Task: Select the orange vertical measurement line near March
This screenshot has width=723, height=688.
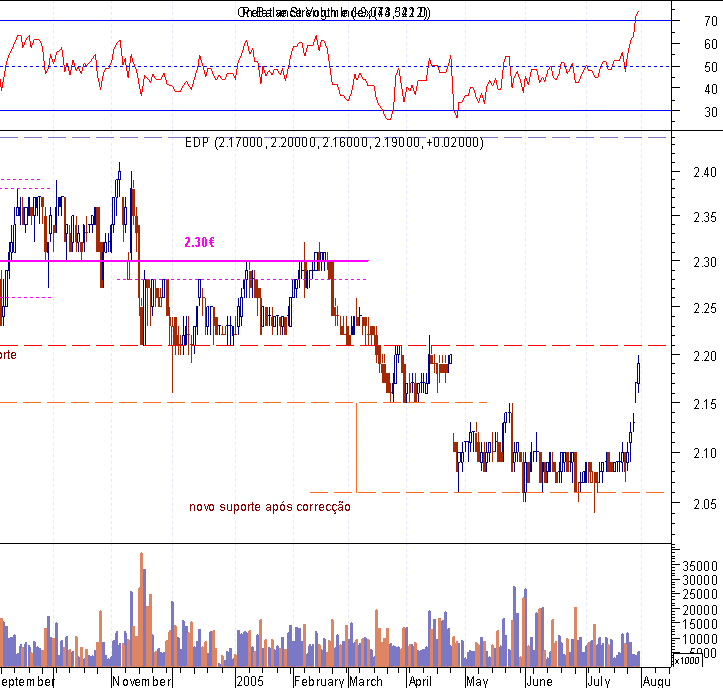Action: [x=356, y=447]
